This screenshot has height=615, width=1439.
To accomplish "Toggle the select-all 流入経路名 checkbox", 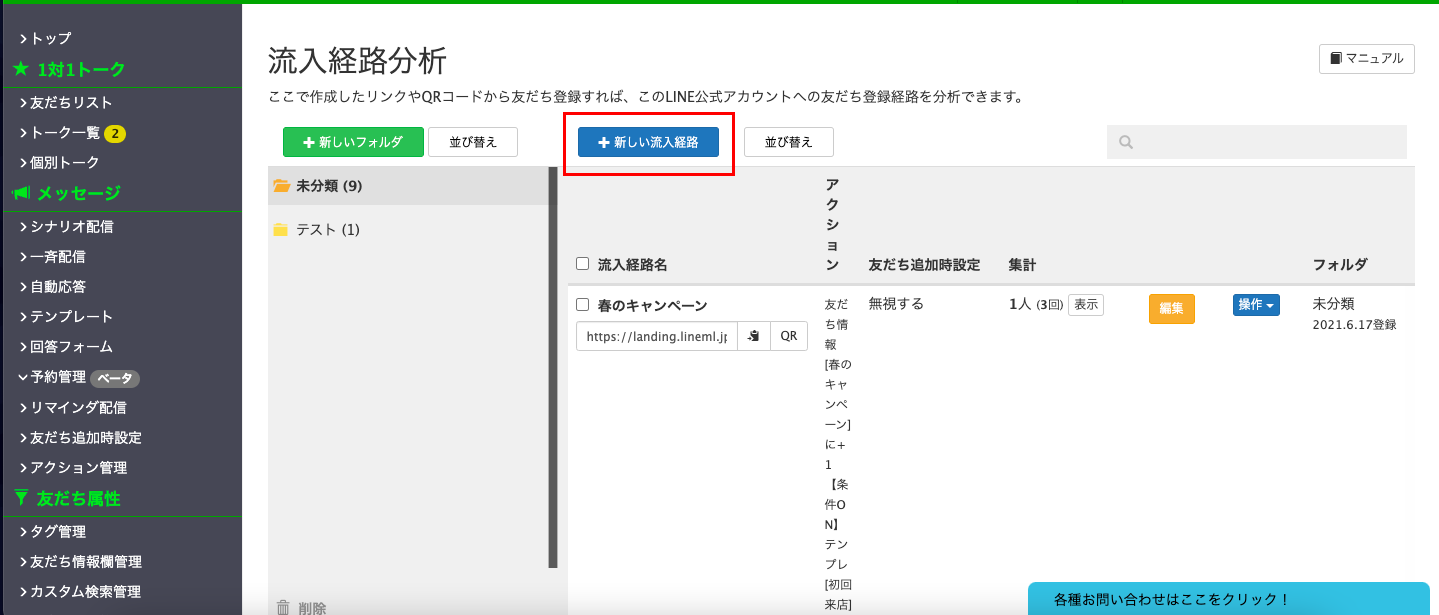I will tap(583, 264).
